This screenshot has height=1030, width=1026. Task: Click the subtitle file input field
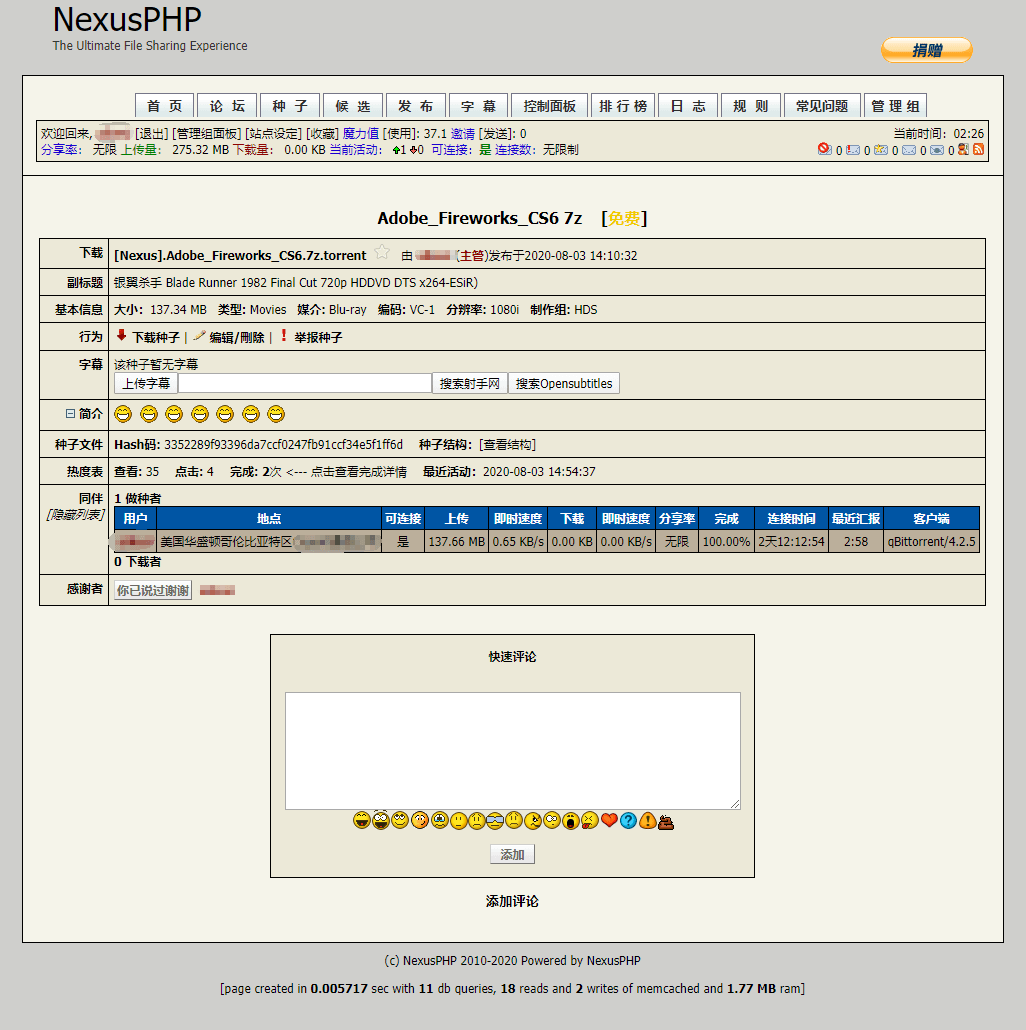click(x=305, y=383)
